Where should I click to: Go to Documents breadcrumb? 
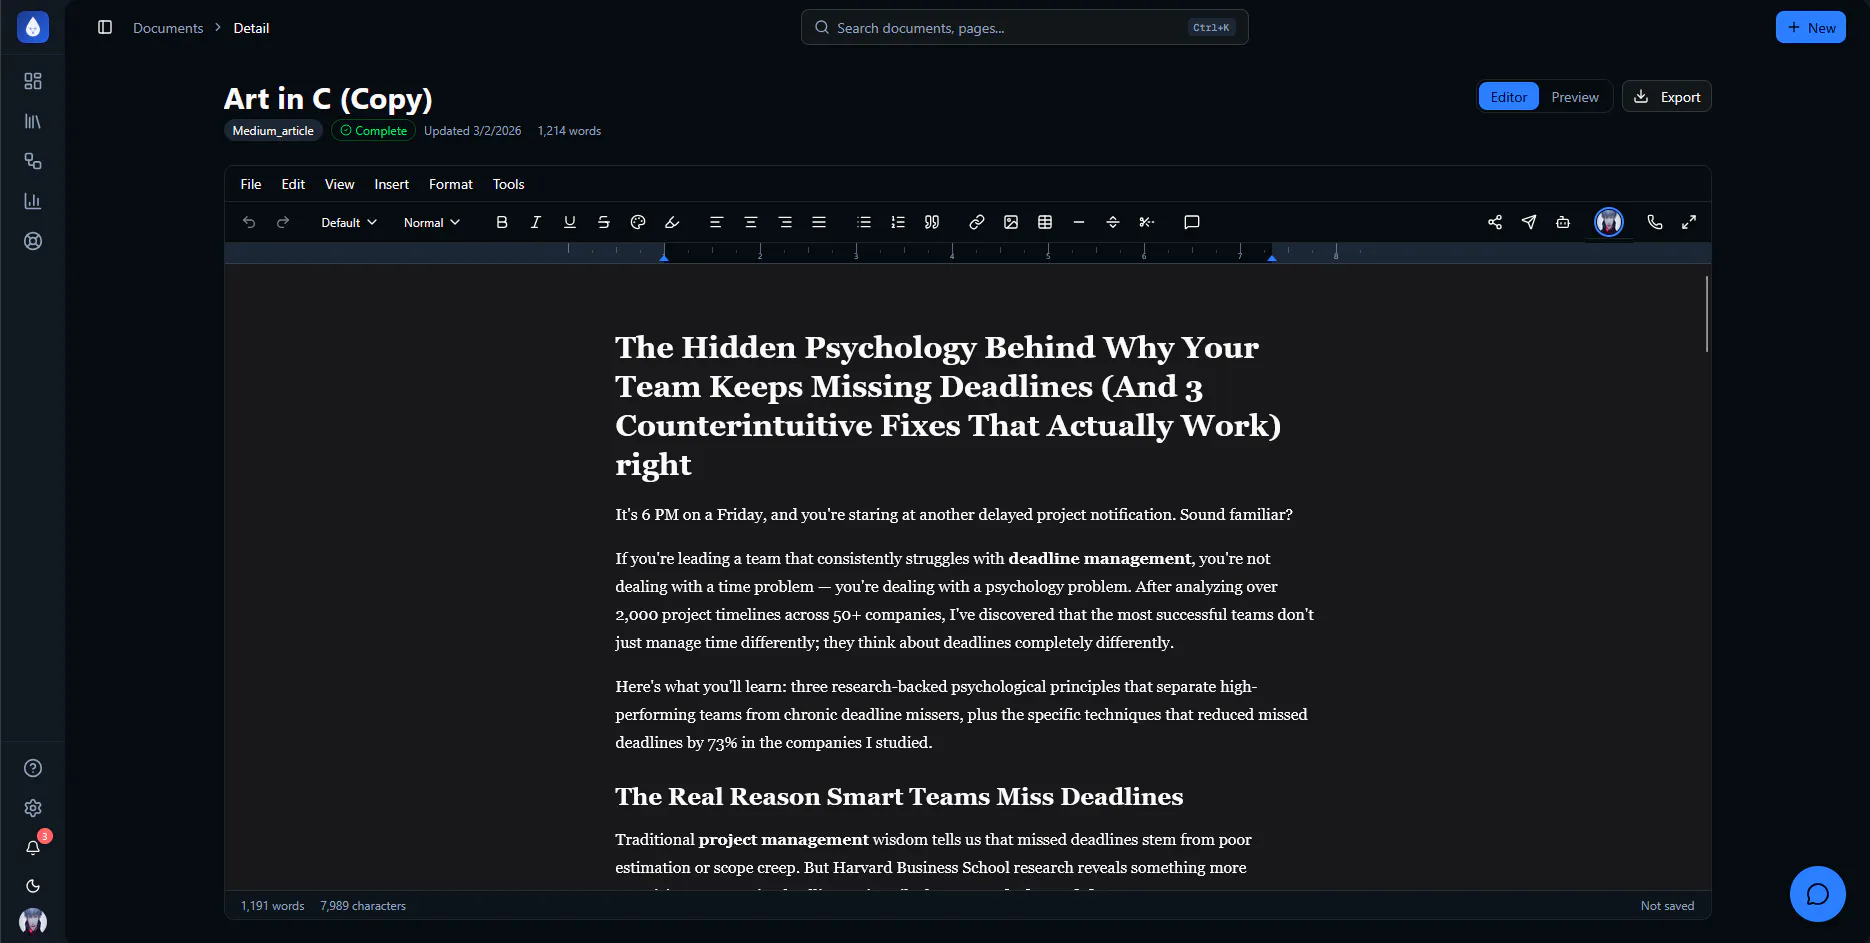[x=168, y=28]
